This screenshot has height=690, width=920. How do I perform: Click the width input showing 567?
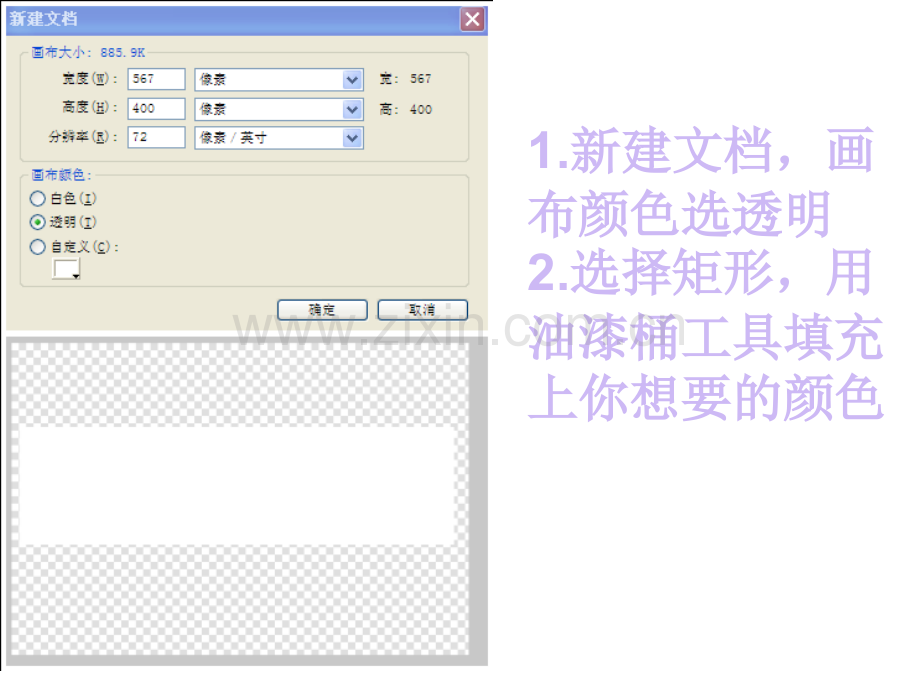point(155,79)
